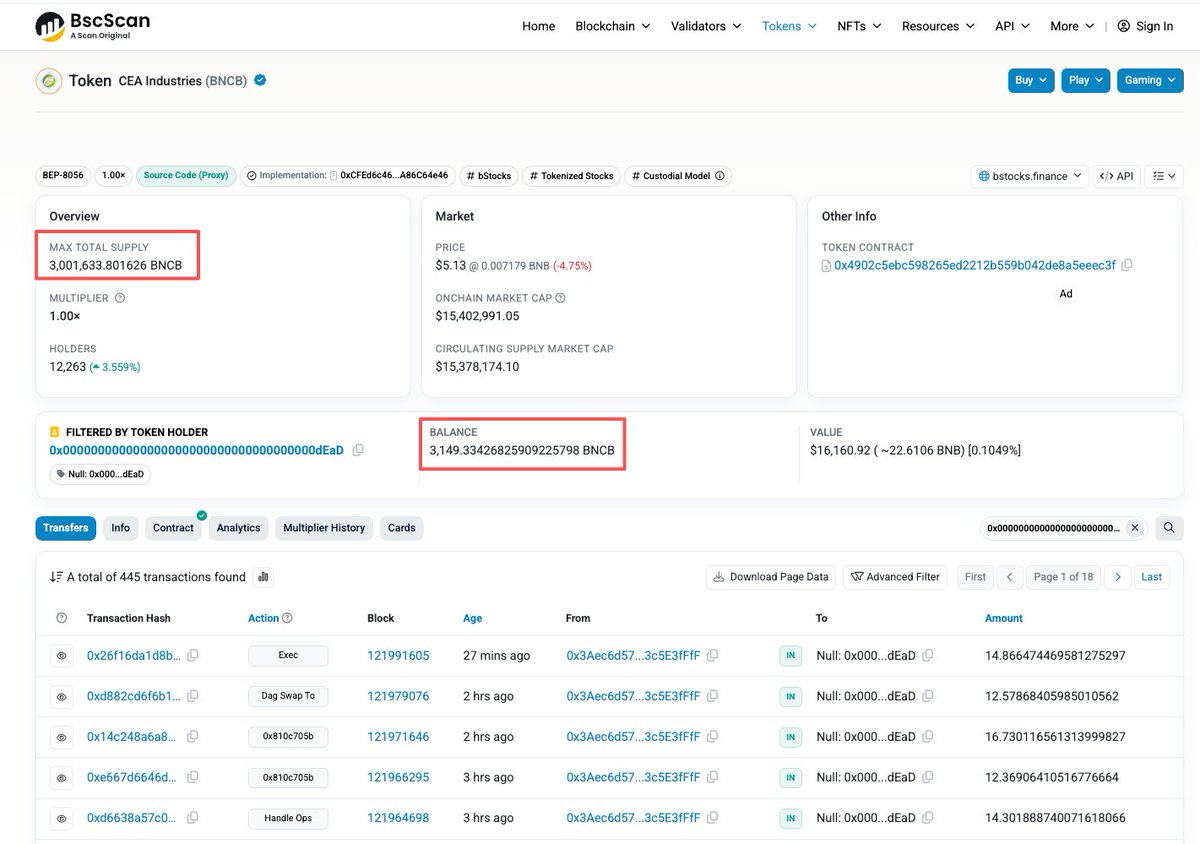
Task: Open the Buy dropdown
Action: (1031, 80)
